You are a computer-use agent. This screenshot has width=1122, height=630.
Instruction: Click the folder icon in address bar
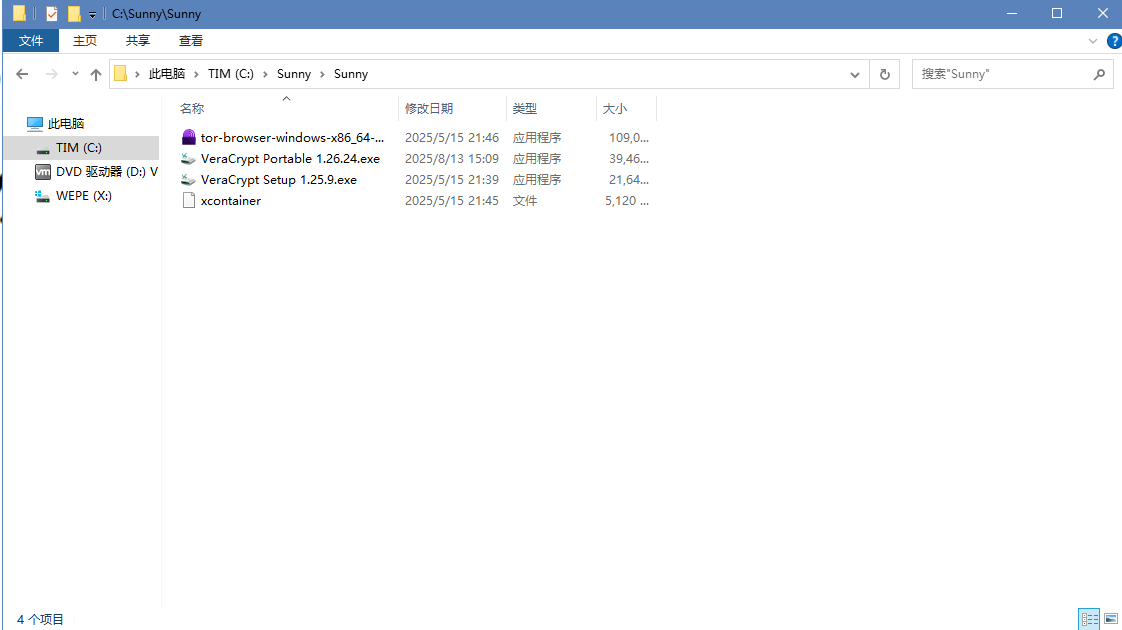point(120,74)
